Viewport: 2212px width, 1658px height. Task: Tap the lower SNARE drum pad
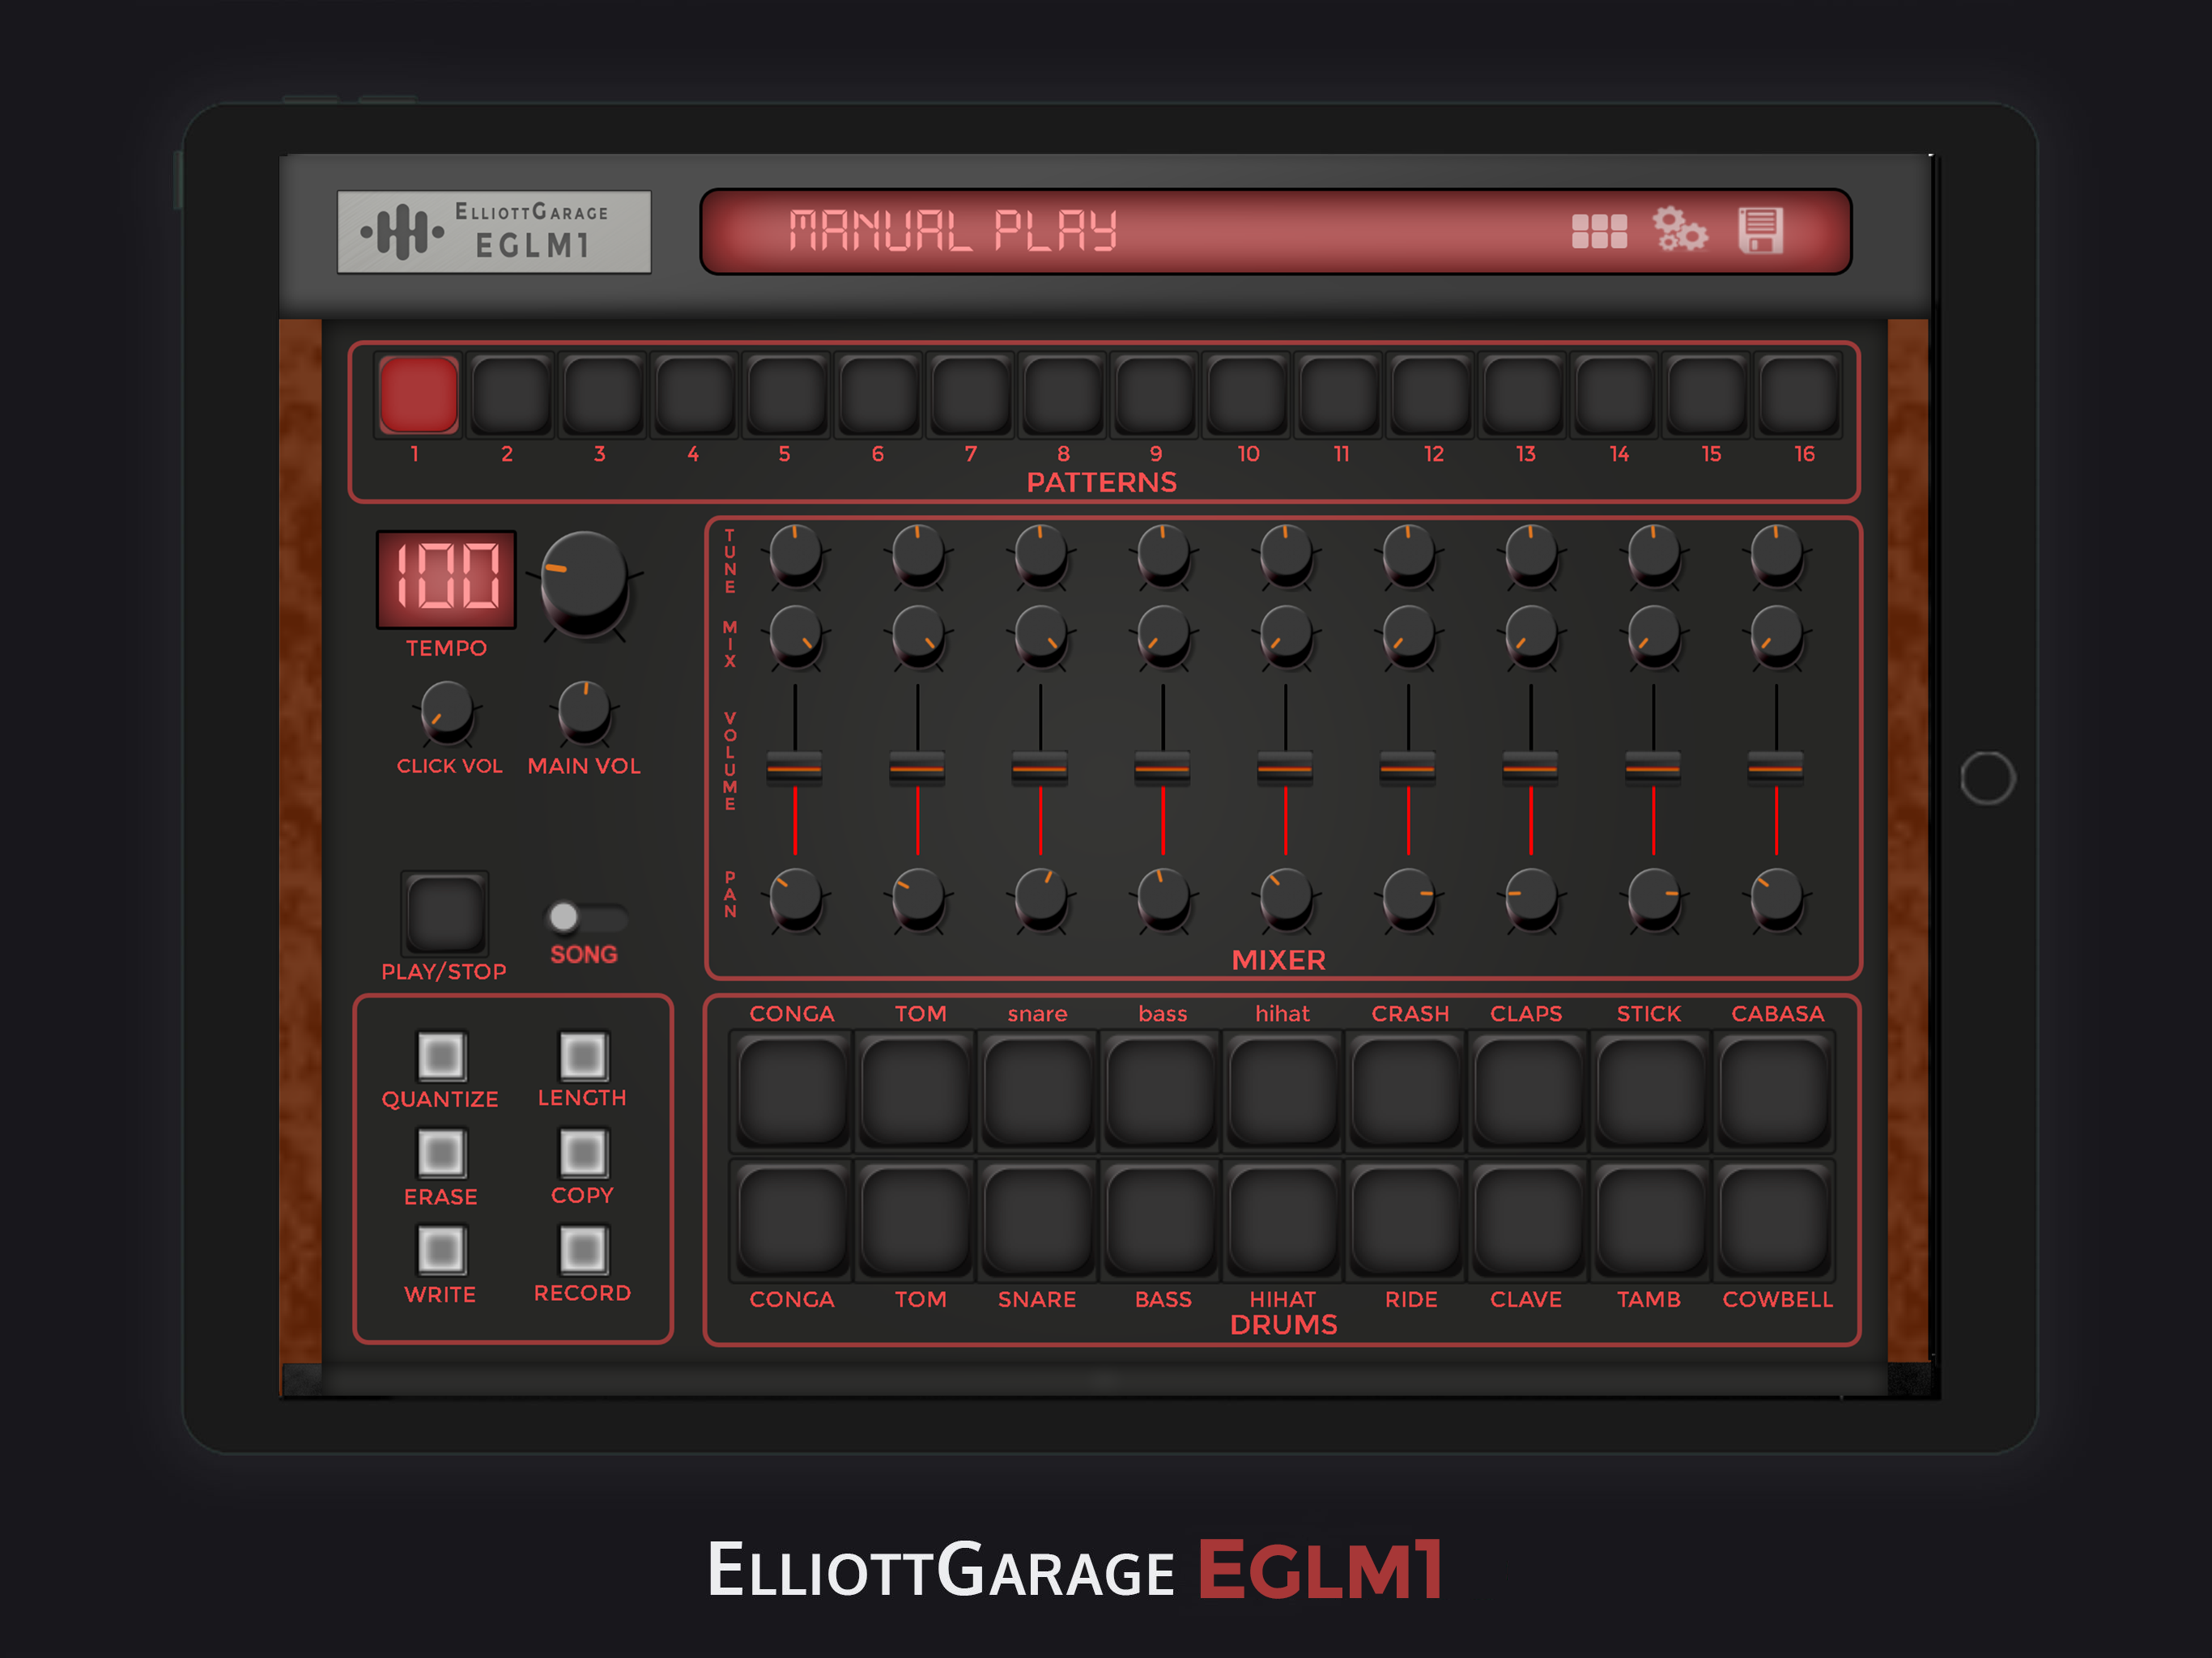1037,1221
